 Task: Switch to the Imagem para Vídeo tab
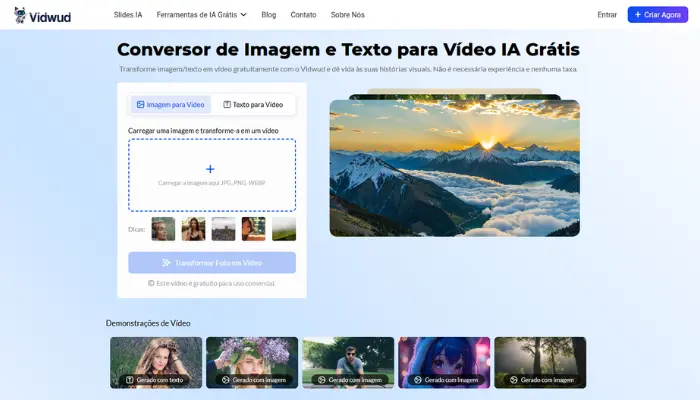[170, 104]
